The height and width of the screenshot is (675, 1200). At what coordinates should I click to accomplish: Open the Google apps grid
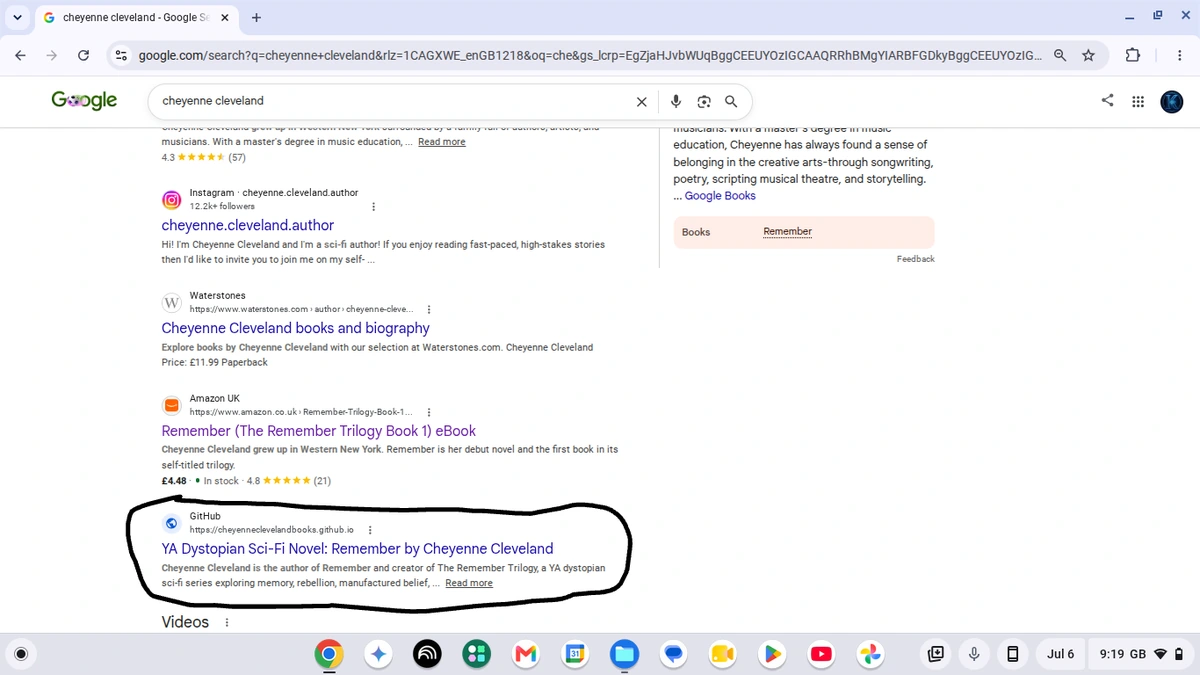coord(1138,101)
